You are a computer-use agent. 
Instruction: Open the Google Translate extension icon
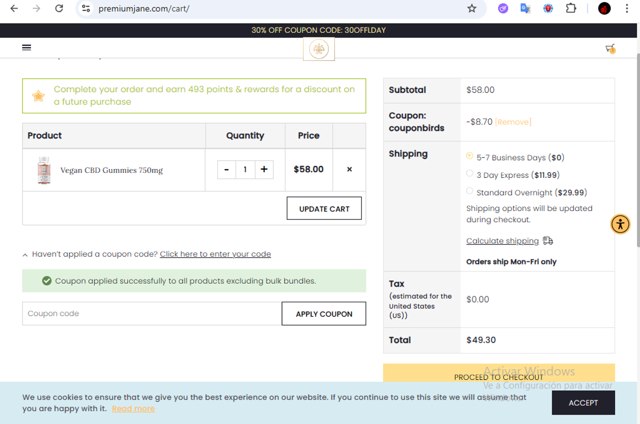(x=525, y=8)
